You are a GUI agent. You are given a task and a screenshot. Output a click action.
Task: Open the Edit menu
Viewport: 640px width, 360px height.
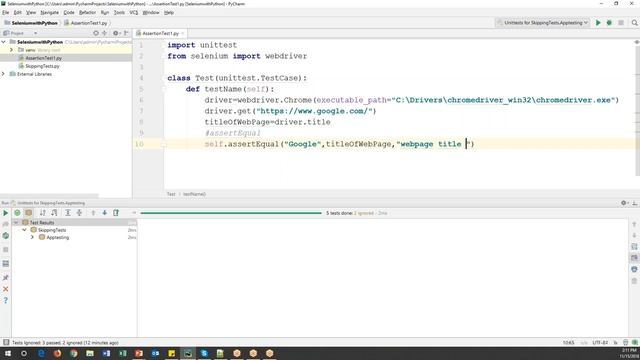(x=18, y=13)
